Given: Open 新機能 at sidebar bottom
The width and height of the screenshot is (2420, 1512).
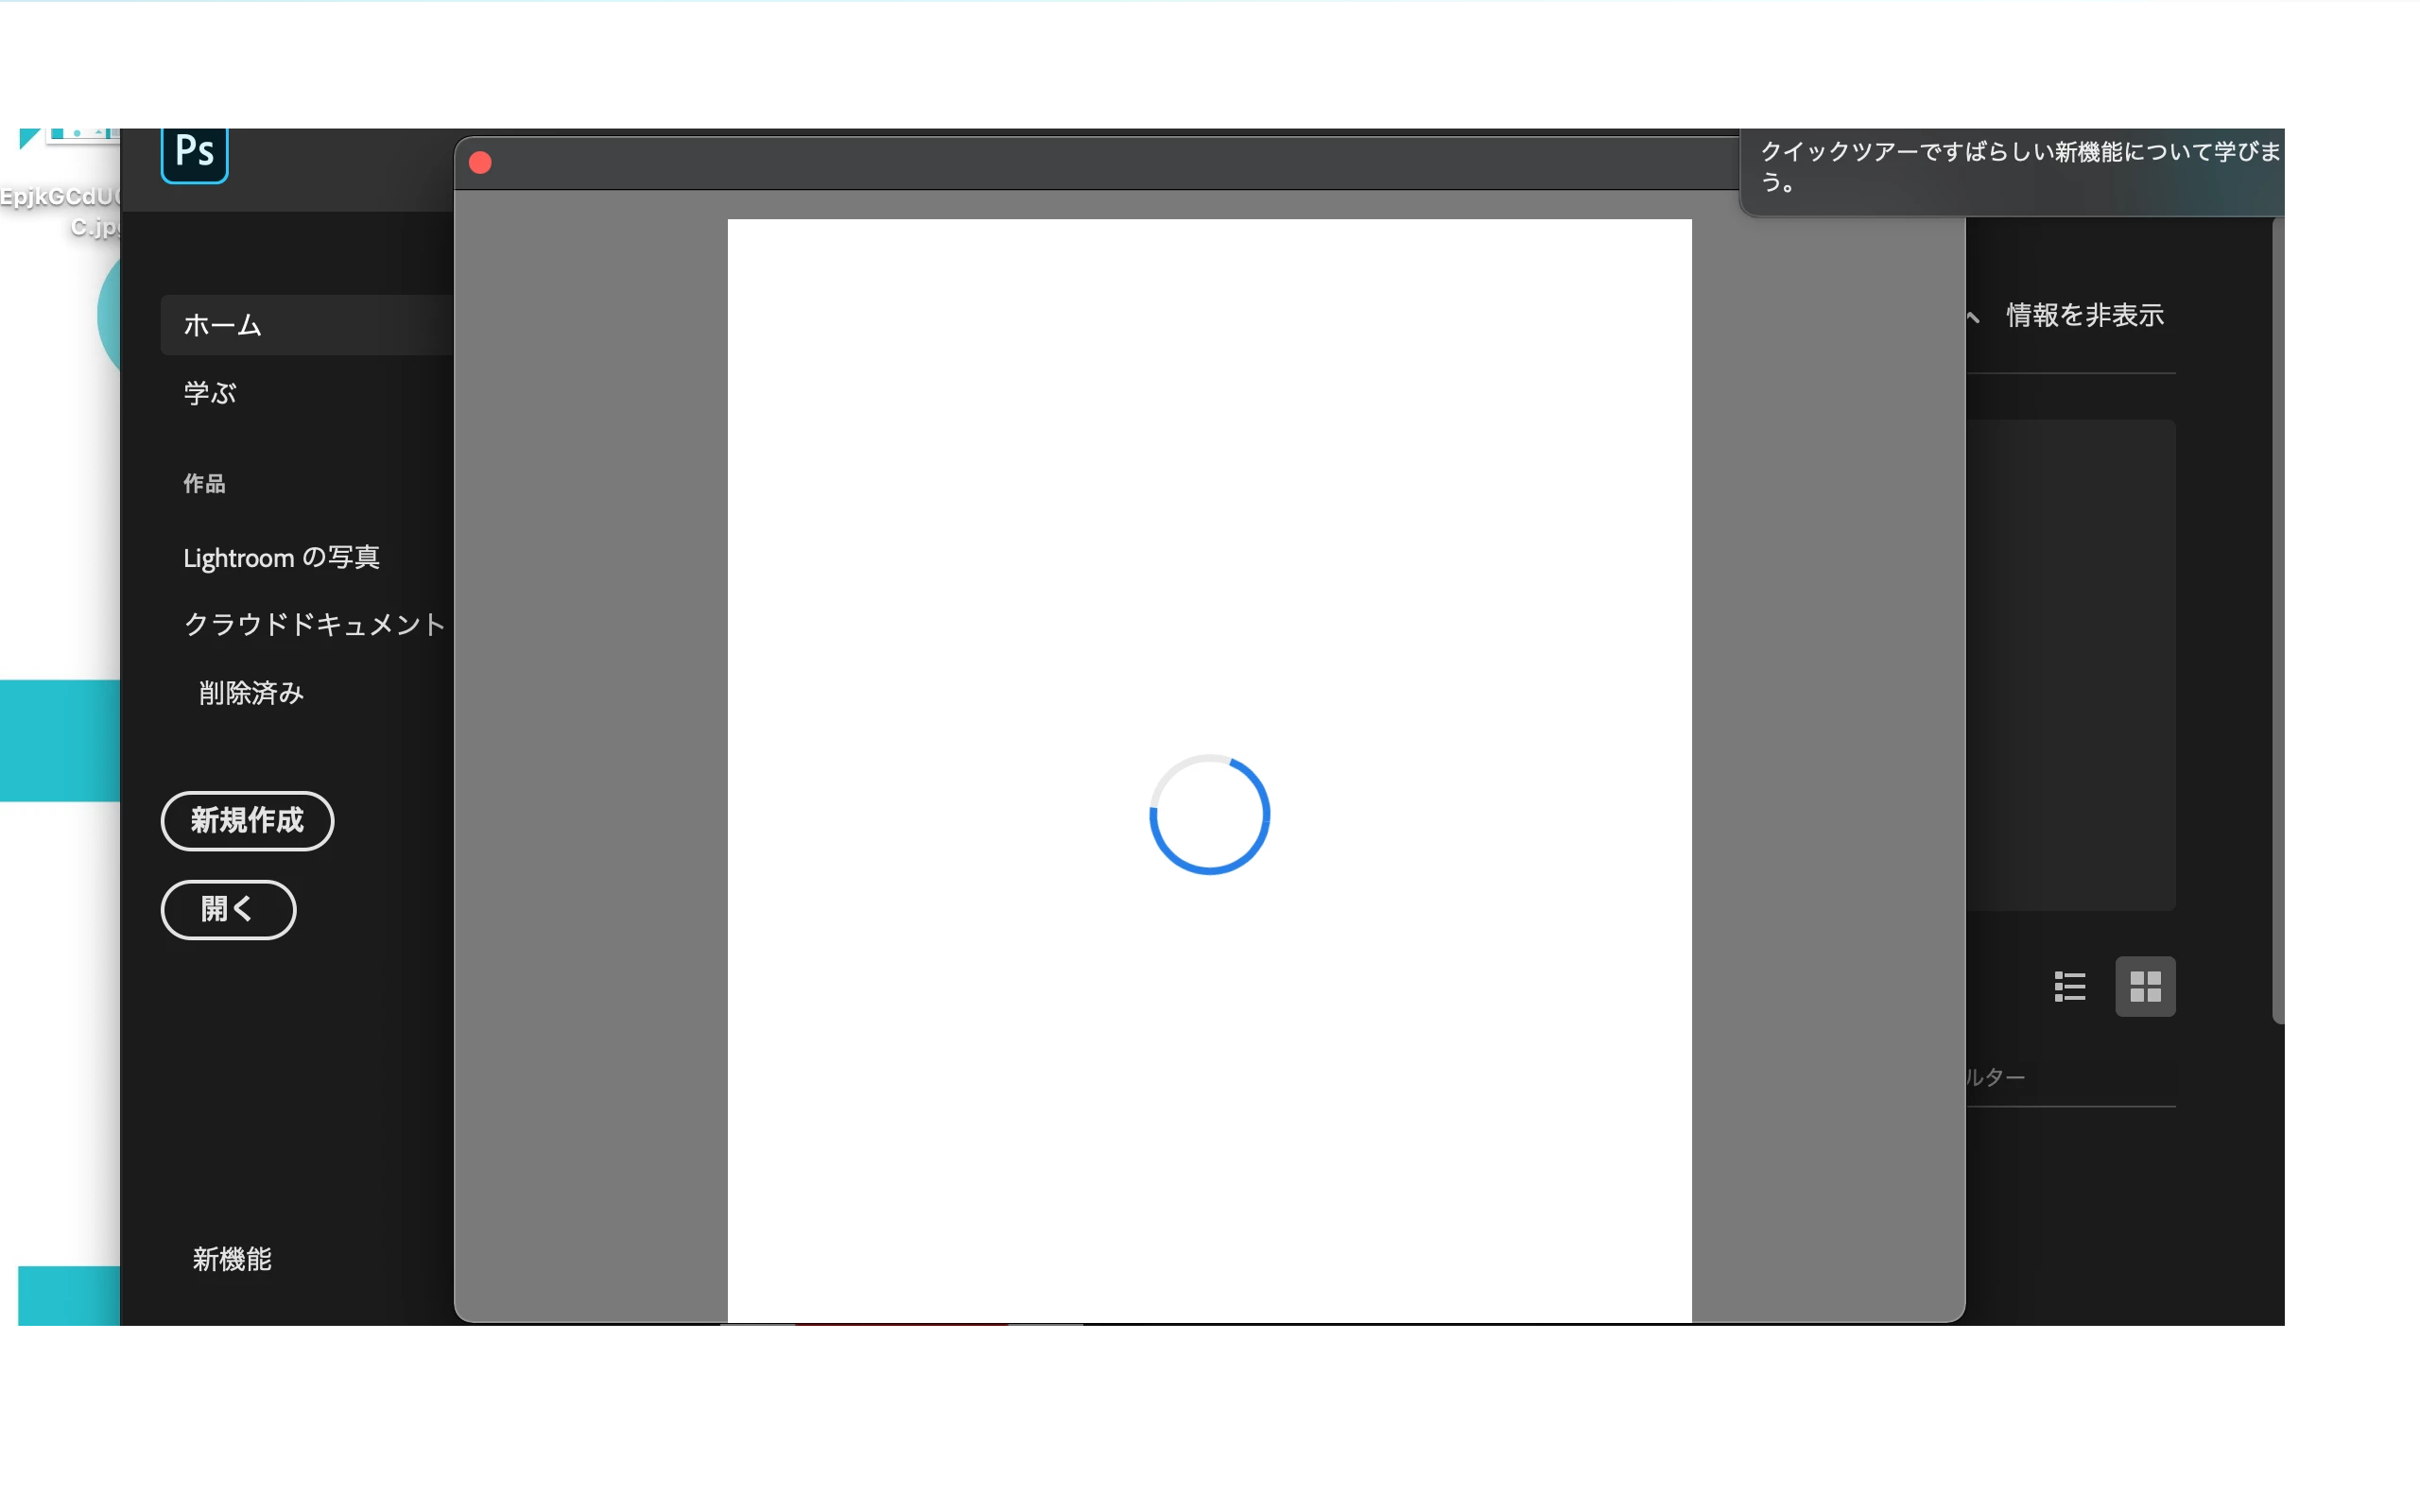Looking at the screenshot, I should point(232,1259).
